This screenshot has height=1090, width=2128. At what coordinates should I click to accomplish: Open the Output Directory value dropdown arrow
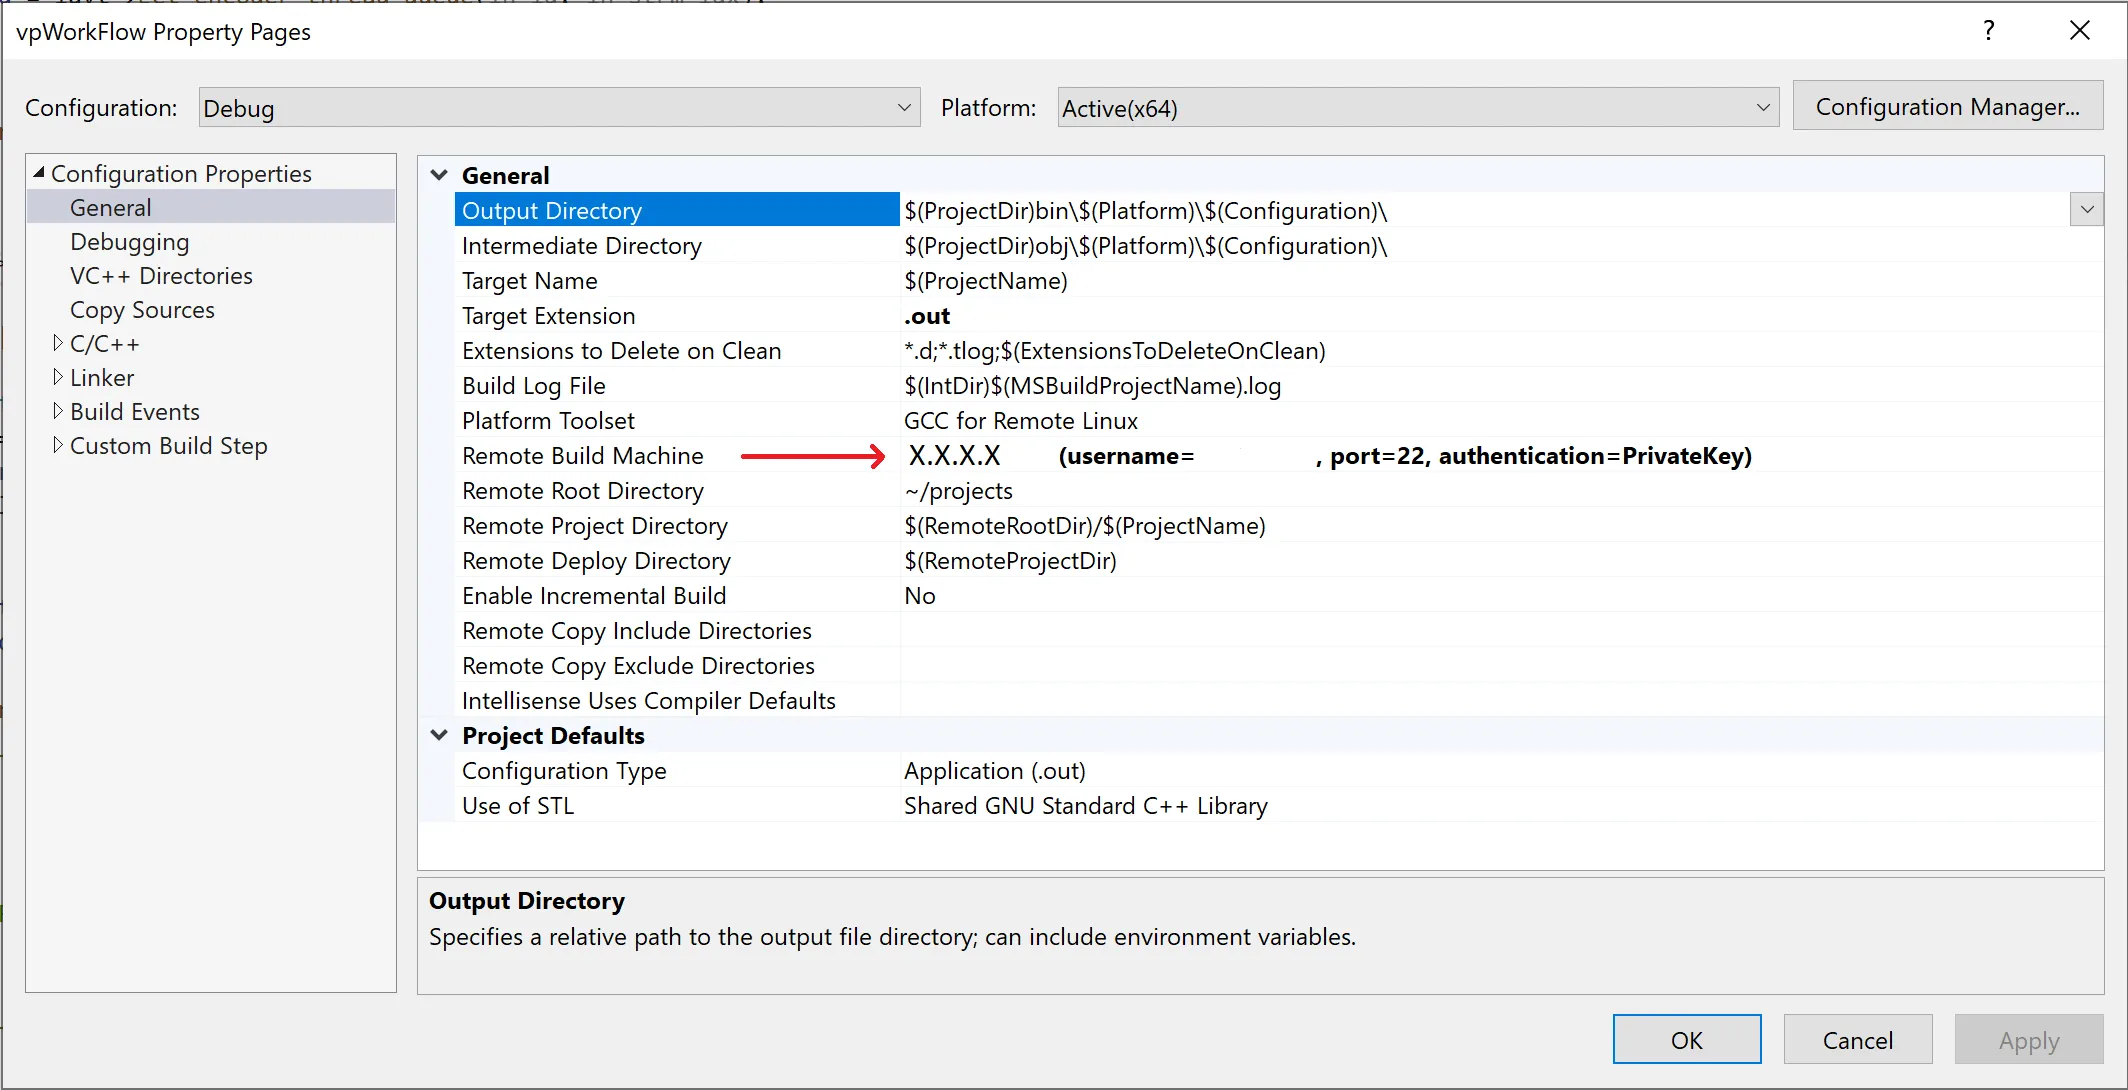point(2086,210)
